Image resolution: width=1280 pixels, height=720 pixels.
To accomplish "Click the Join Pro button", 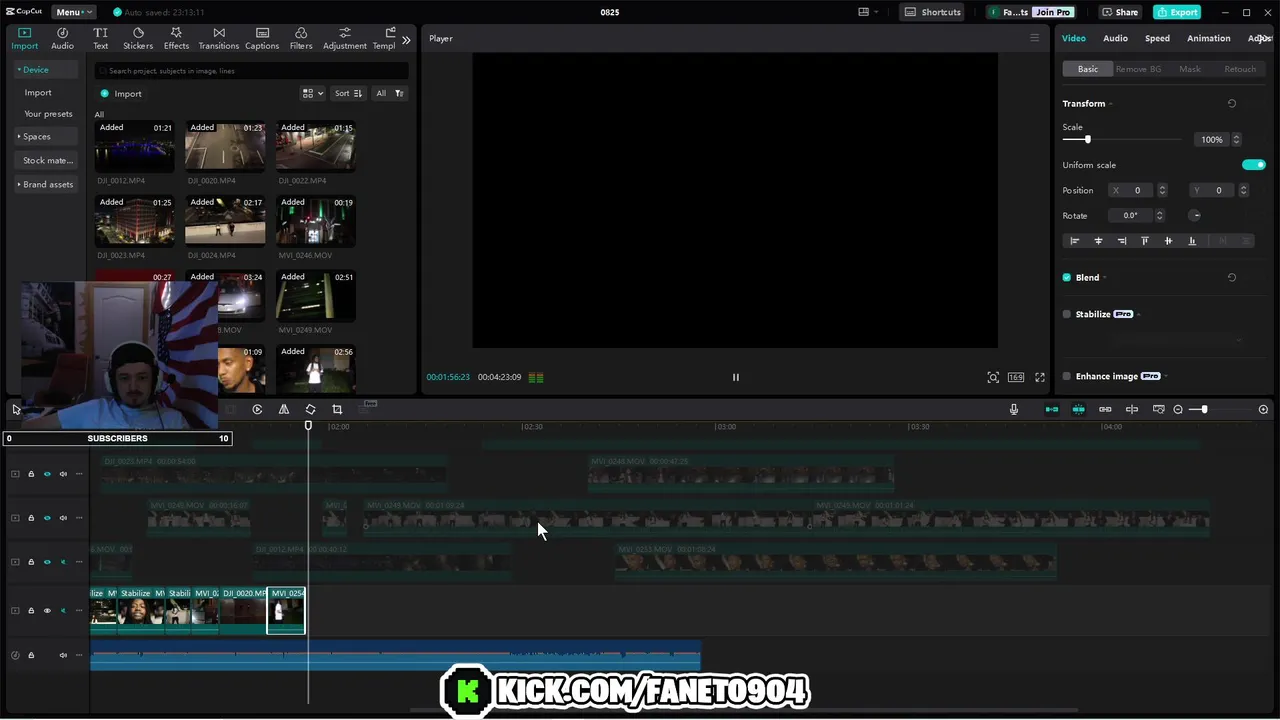I will [1053, 12].
